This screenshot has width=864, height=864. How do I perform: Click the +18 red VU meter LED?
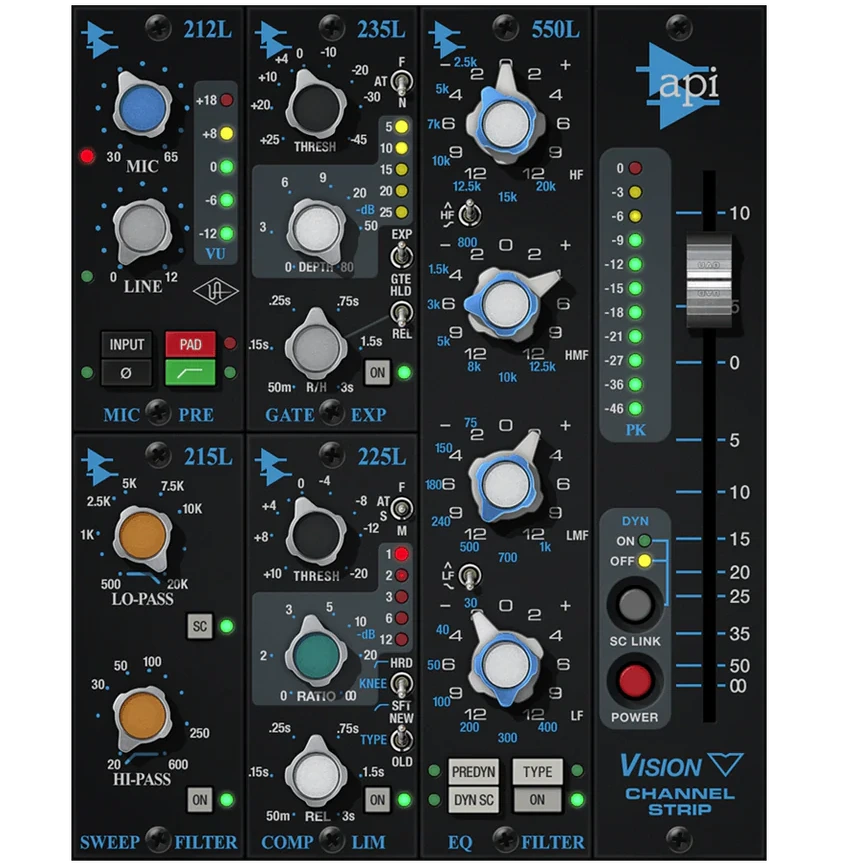226,100
